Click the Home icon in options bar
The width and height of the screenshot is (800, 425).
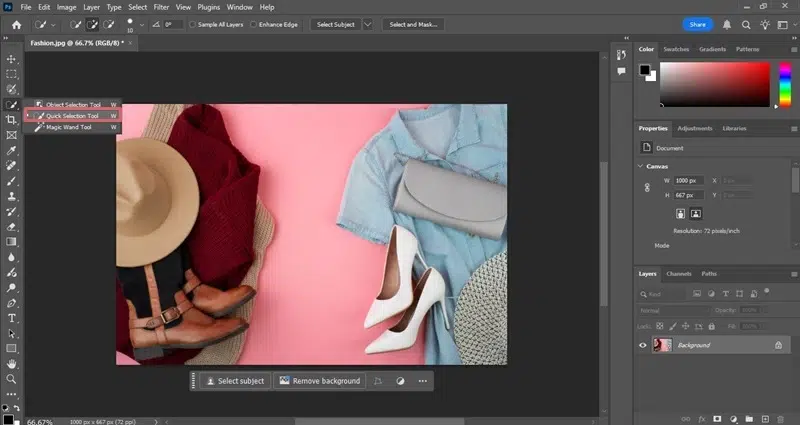[x=16, y=24]
